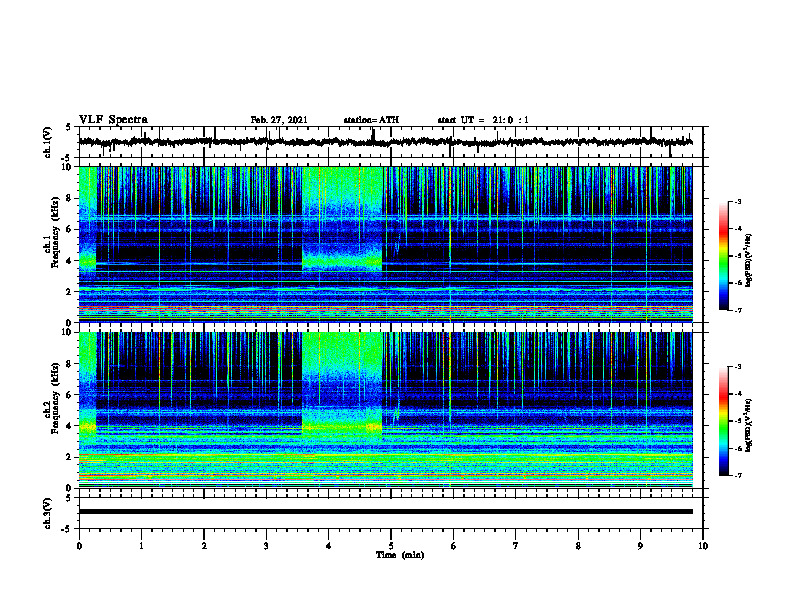Click the "-3" tick on ch.1 colorbar
The image size is (792, 612).
click(738, 201)
